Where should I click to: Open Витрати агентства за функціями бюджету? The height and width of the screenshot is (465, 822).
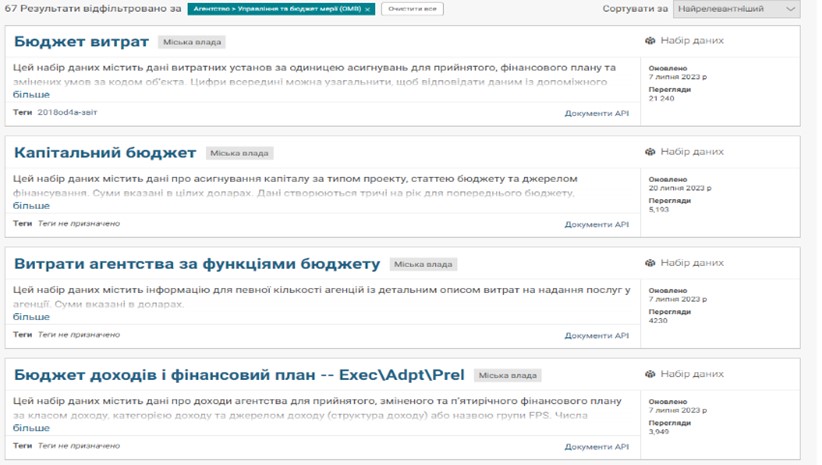[x=197, y=264]
